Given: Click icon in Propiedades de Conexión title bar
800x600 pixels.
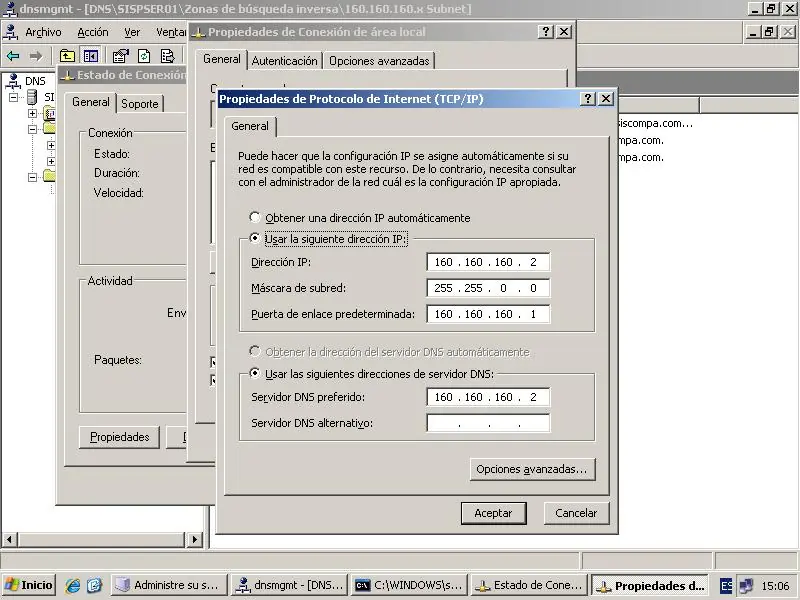Looking at the screenshot, I should (198, 33).
